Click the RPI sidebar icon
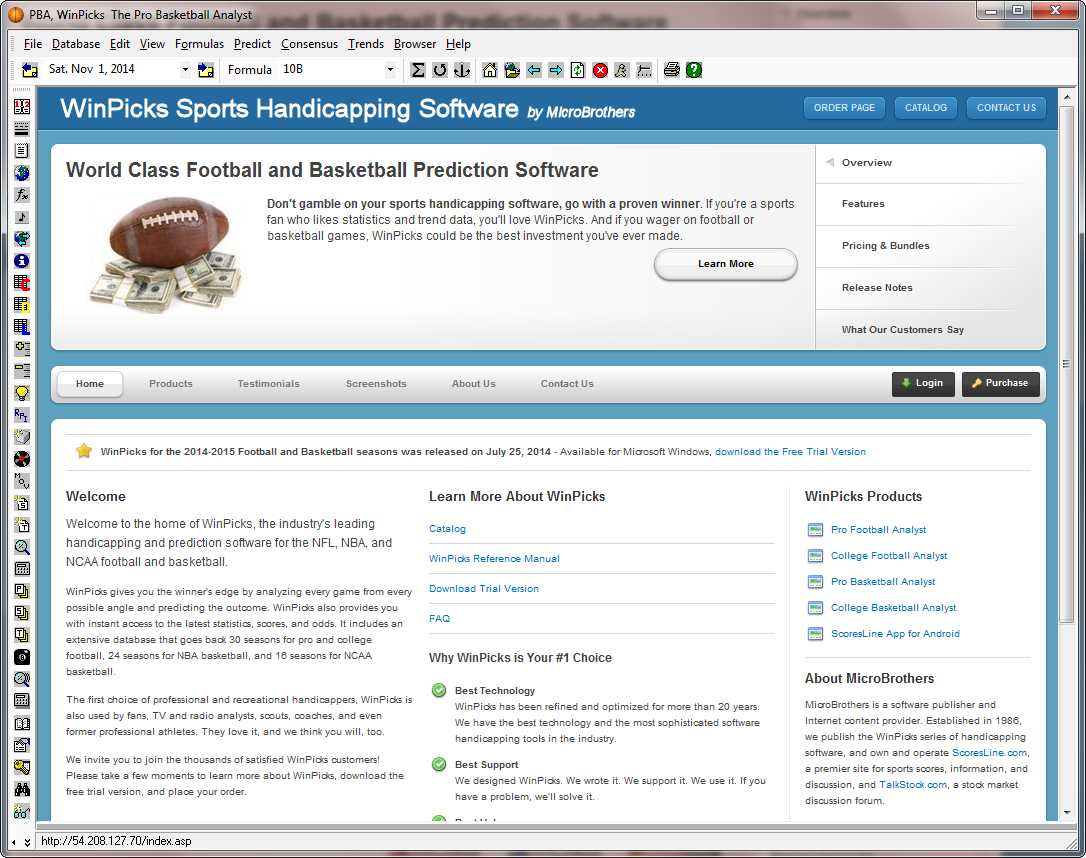The height and width of the screenshot is (858, 1086). 22,415
